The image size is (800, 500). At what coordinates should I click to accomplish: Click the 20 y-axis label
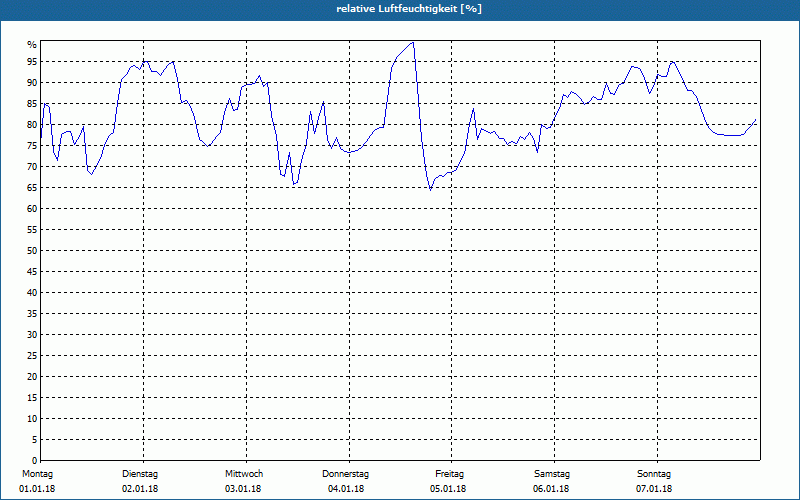coord(32,377)
